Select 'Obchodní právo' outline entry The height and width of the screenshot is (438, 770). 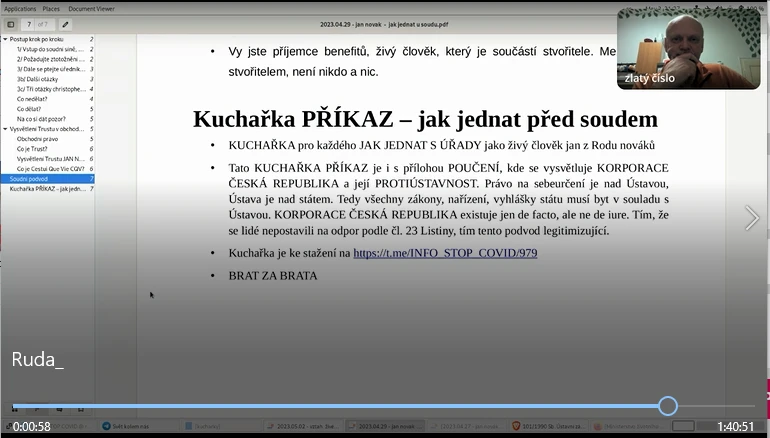37,139
